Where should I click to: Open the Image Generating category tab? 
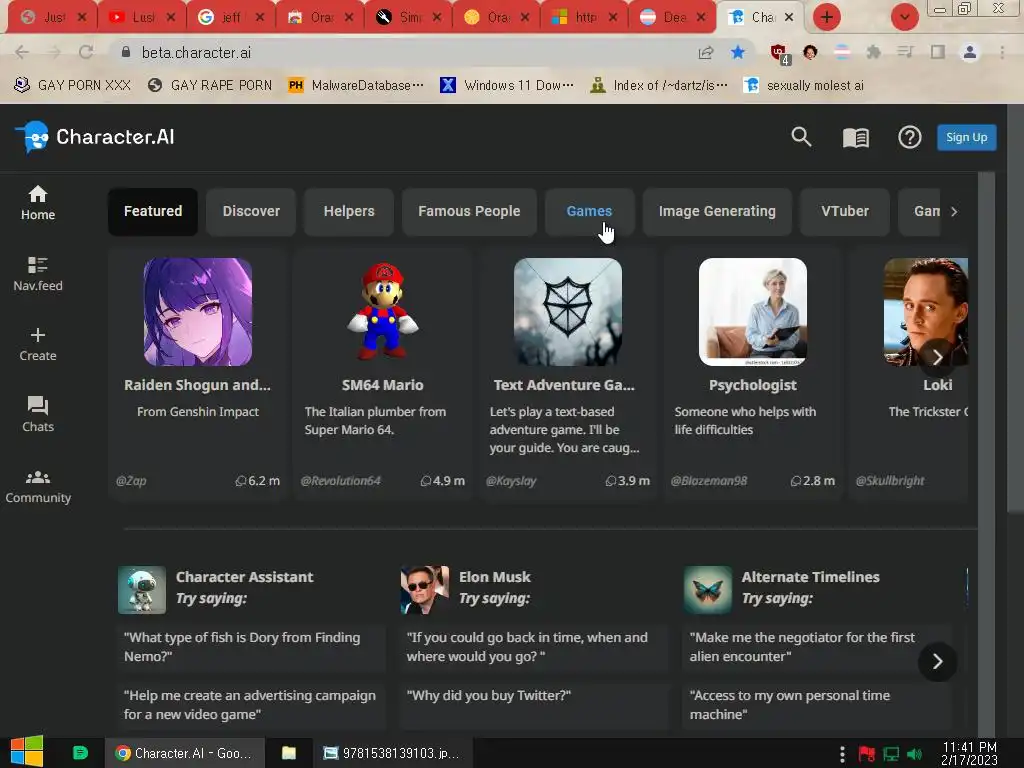click(x=717, y=212)
